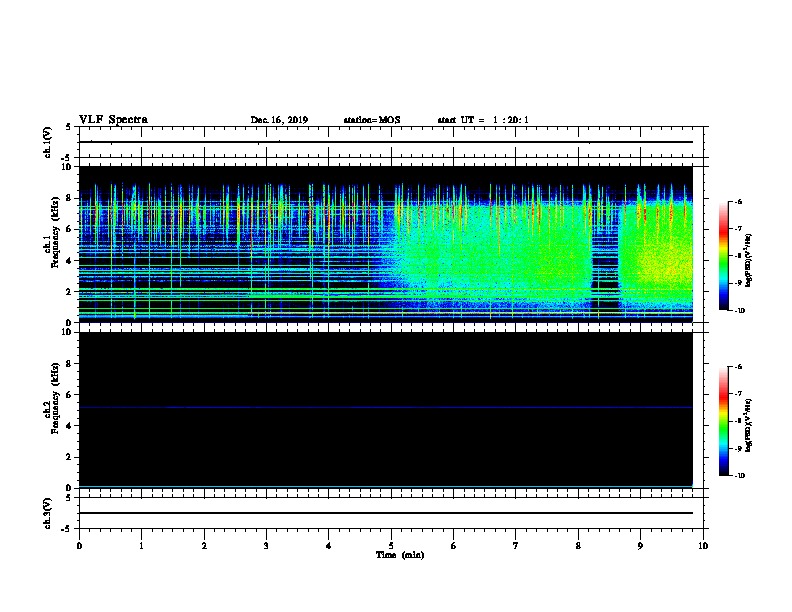Viewport: 792px width, 612px height.
Task: Click the "start UT = 1 : 20: 1" text
Action: [483, 120]
